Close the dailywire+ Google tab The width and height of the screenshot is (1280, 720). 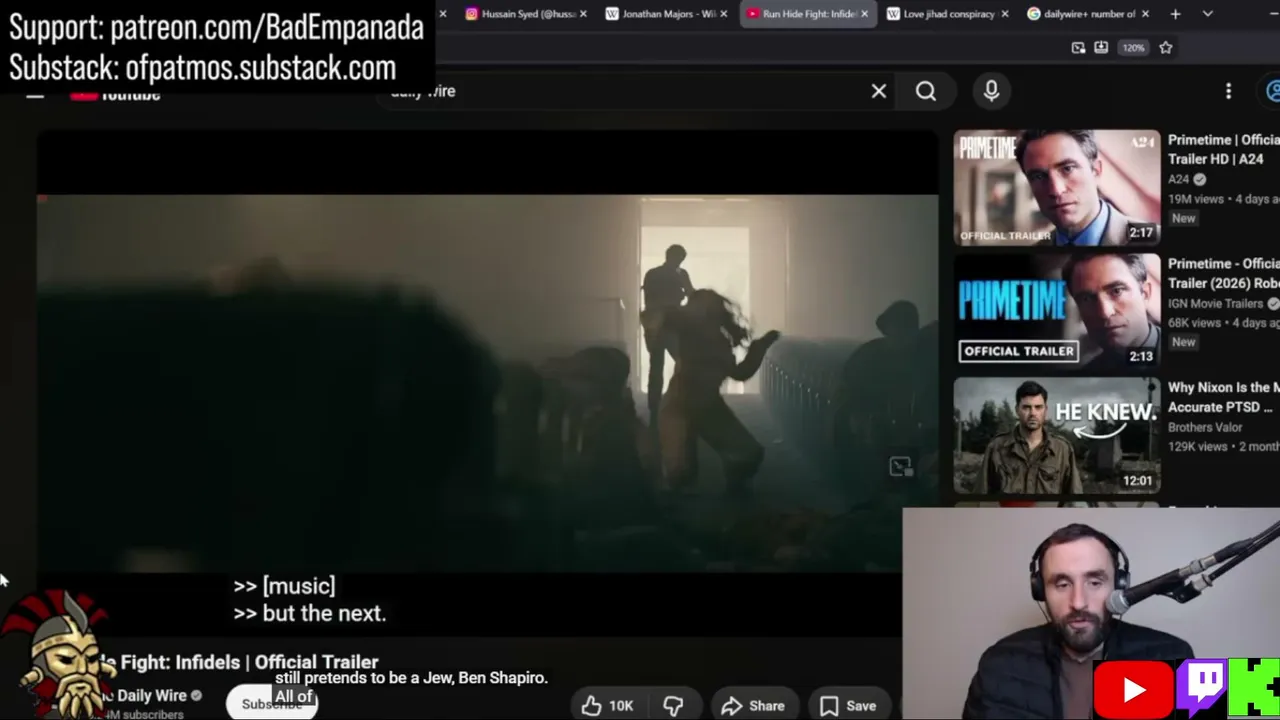click(1145, 14)
